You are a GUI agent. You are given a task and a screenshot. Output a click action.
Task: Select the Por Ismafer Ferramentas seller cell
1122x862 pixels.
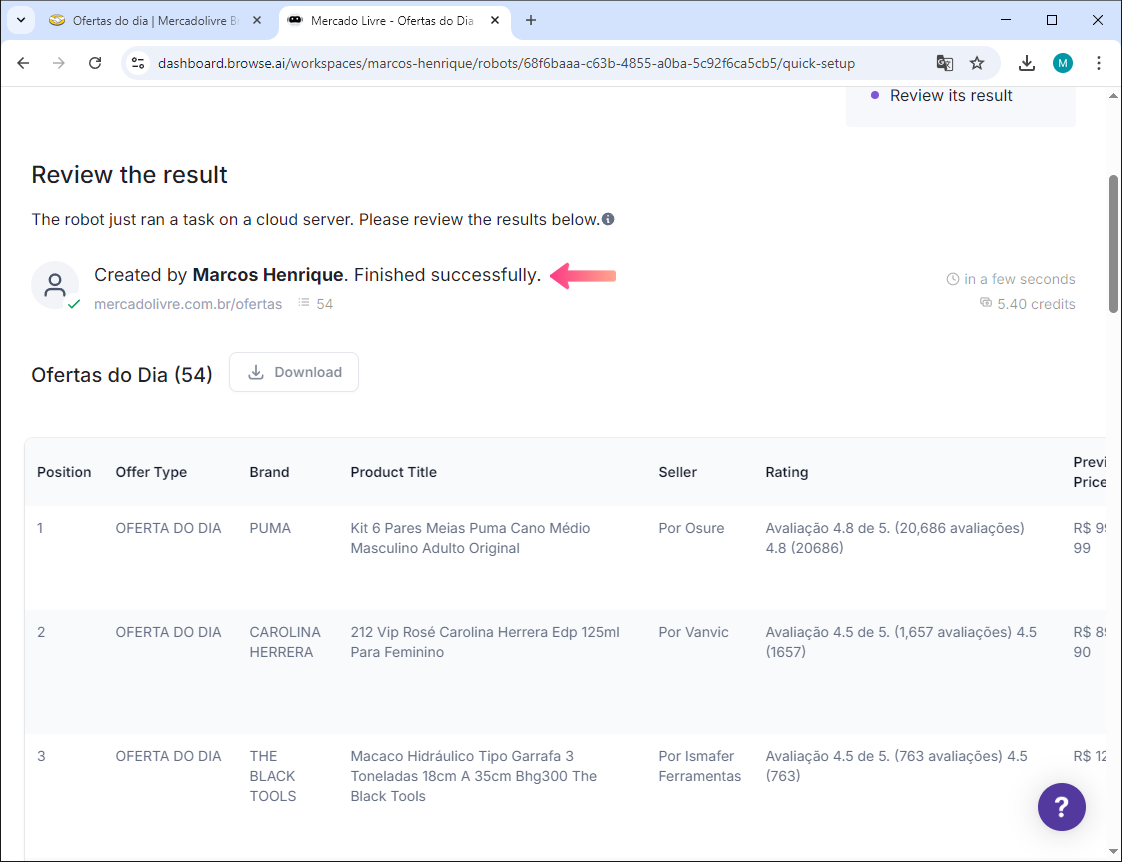[700, 766]
